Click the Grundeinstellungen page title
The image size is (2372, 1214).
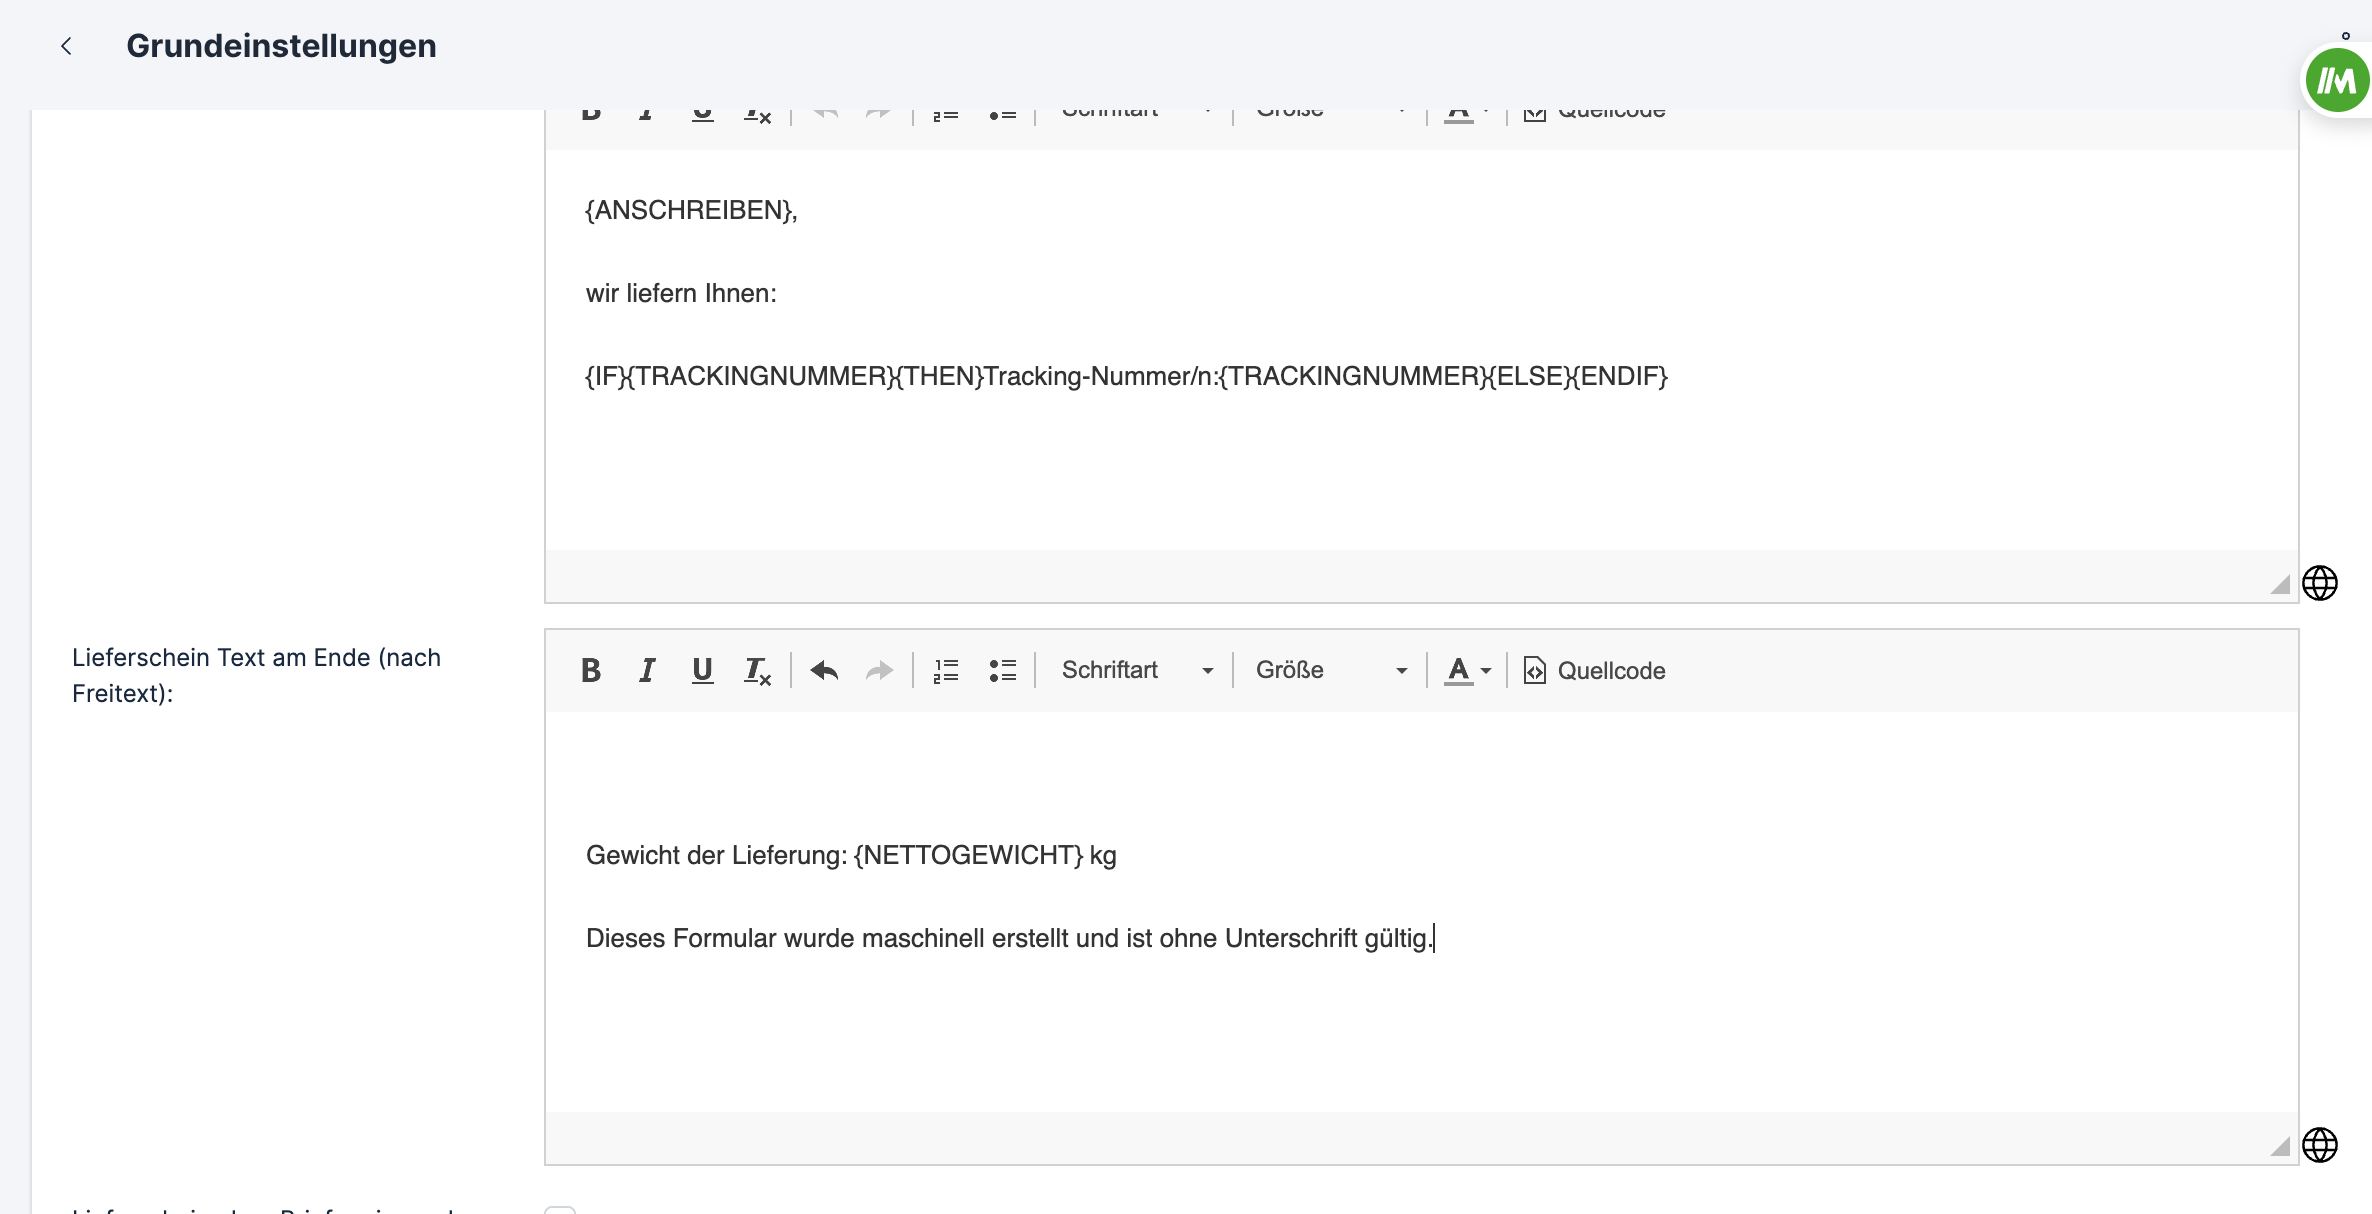tap(281, 46)
